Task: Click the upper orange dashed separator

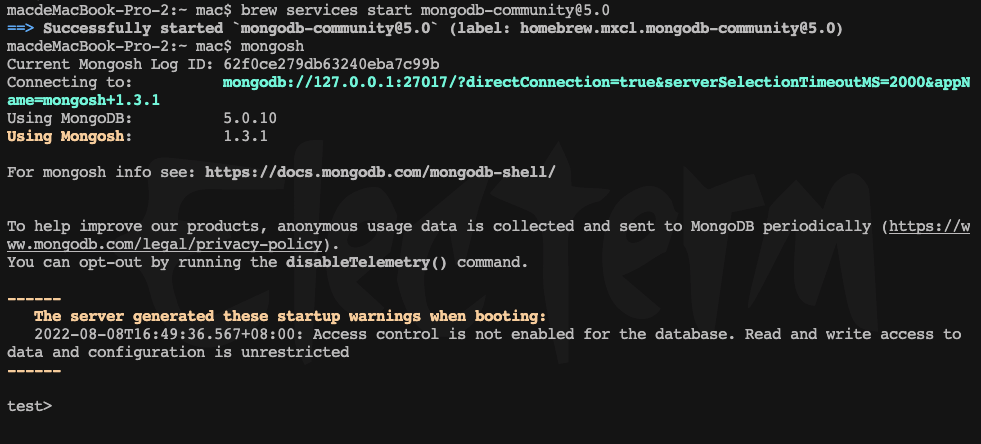Action: point(34,299)
